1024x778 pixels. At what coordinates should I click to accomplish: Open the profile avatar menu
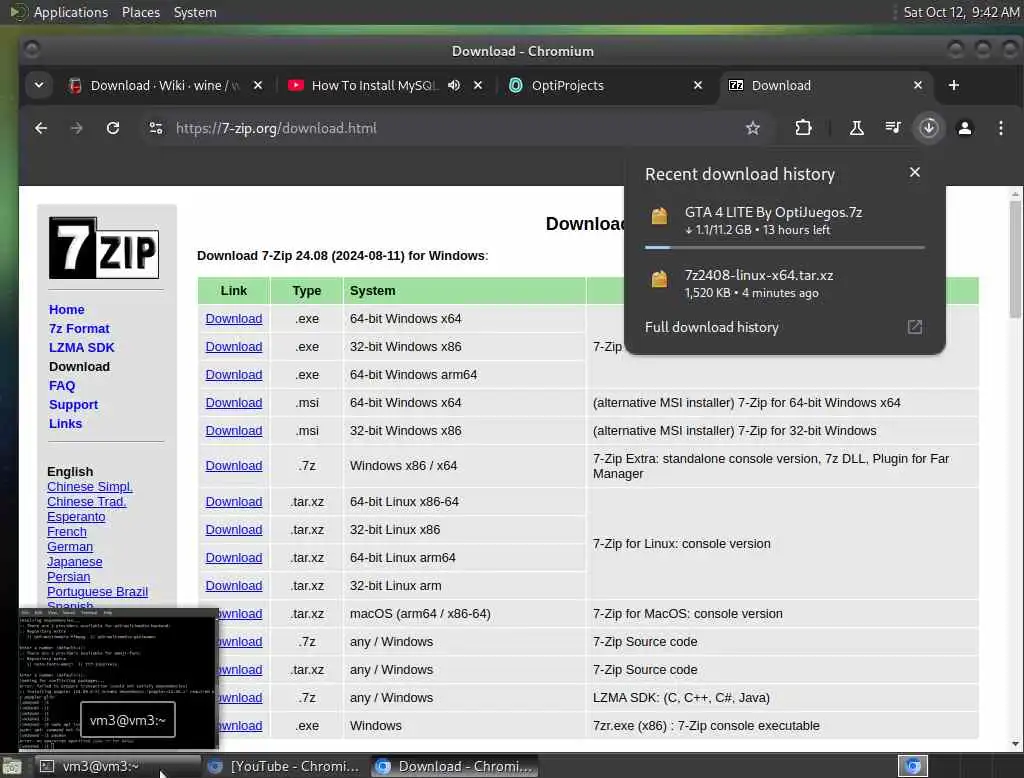(965, 128)
